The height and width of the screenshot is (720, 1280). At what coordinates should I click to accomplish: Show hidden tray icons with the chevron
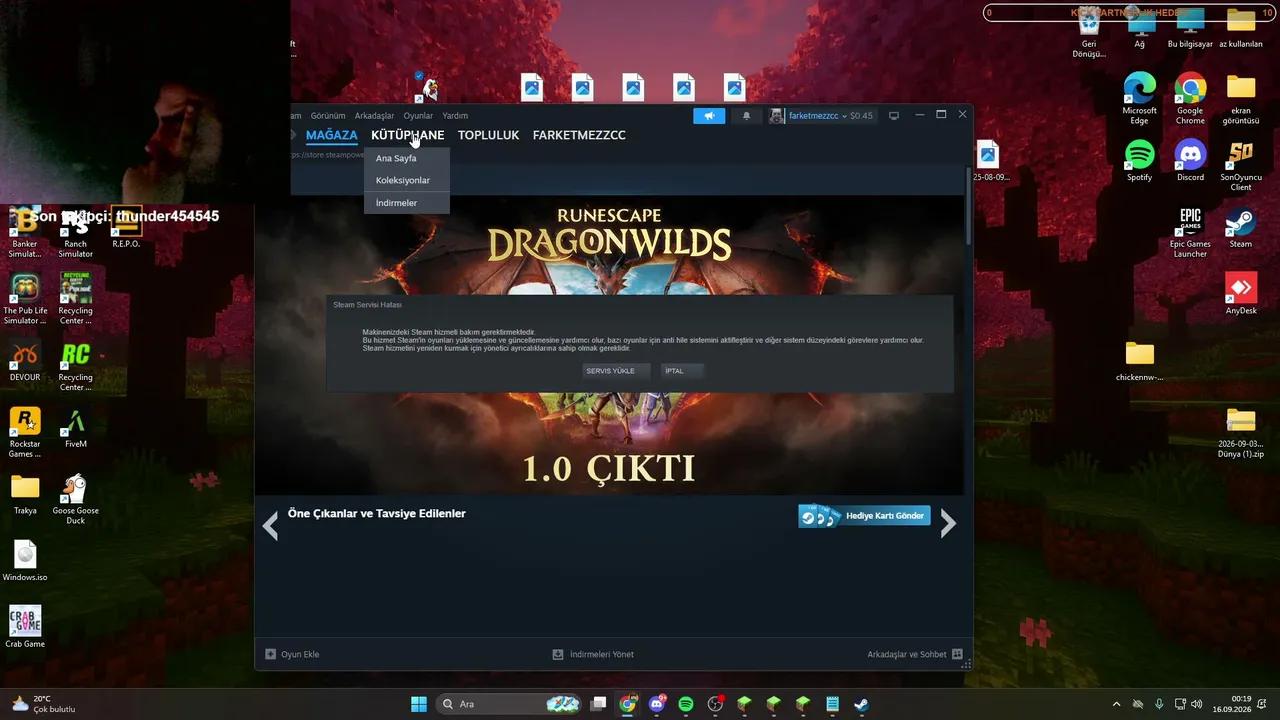[x=1117, y=704]
